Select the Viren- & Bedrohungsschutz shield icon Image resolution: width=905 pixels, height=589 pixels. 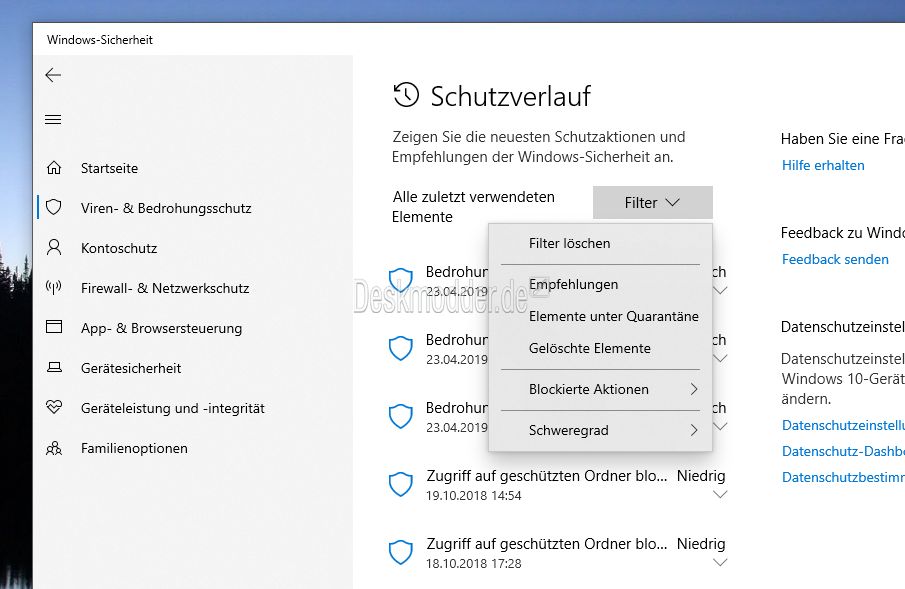pyautogui.click(x=54, y=207)
